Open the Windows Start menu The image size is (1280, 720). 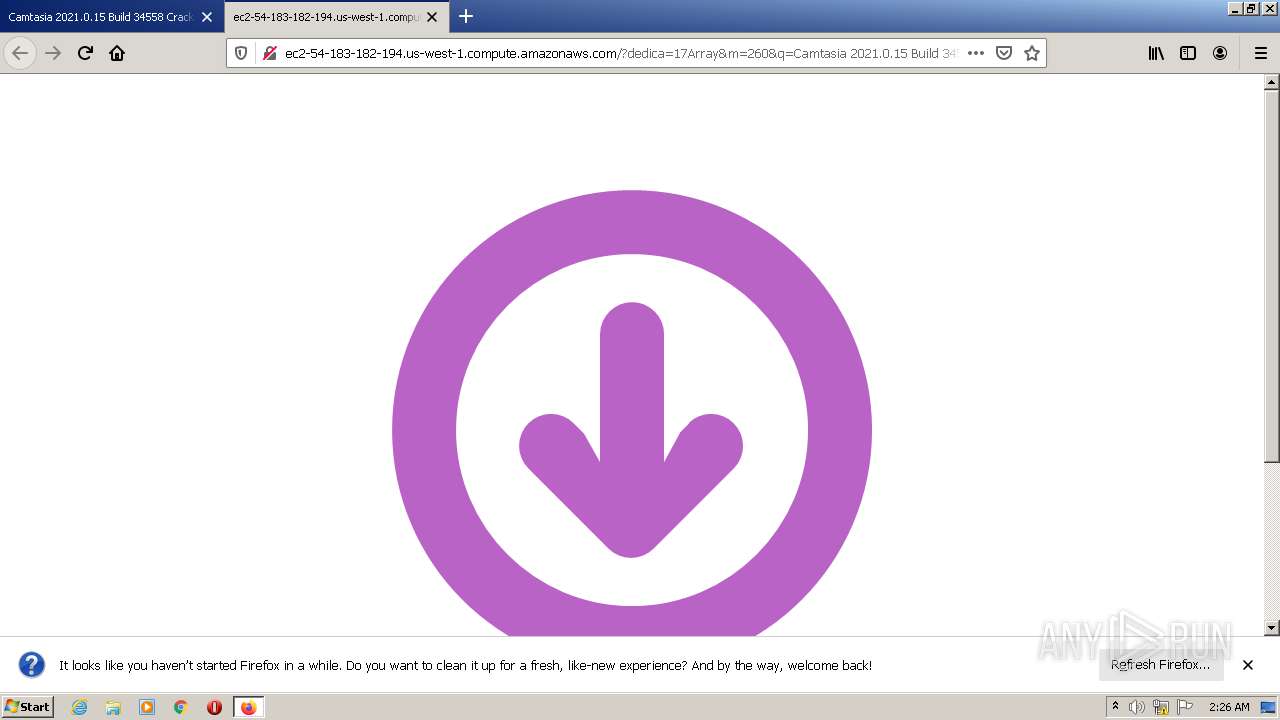point(28,706)
